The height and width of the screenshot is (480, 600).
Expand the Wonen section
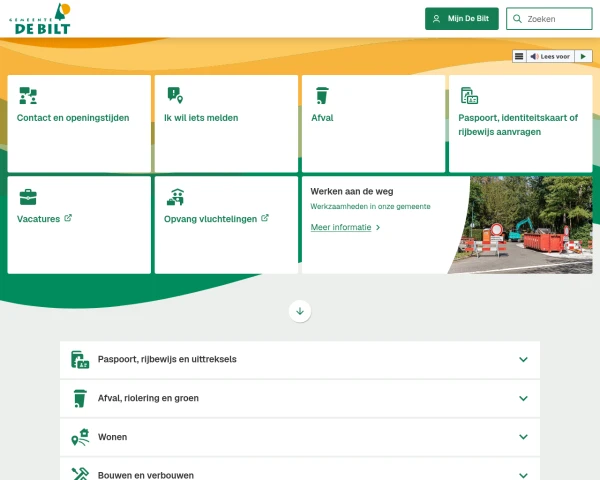pyautogui.click(x=300, y=437)
